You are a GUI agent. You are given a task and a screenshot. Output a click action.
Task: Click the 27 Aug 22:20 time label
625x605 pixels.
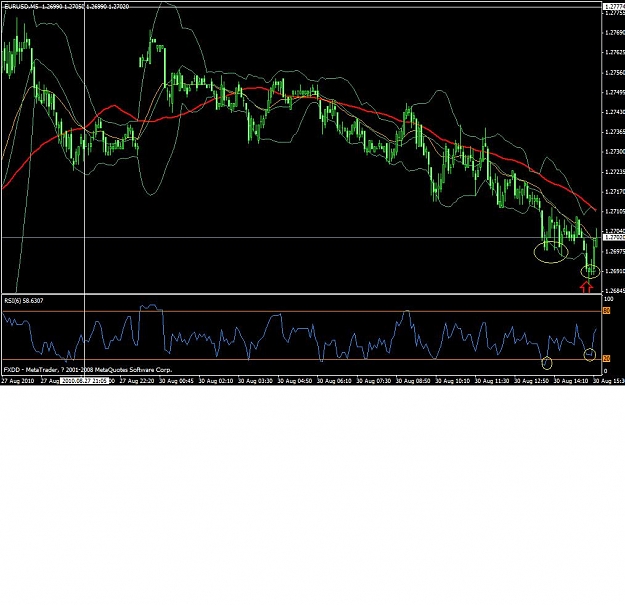click(x=137, y=381)
